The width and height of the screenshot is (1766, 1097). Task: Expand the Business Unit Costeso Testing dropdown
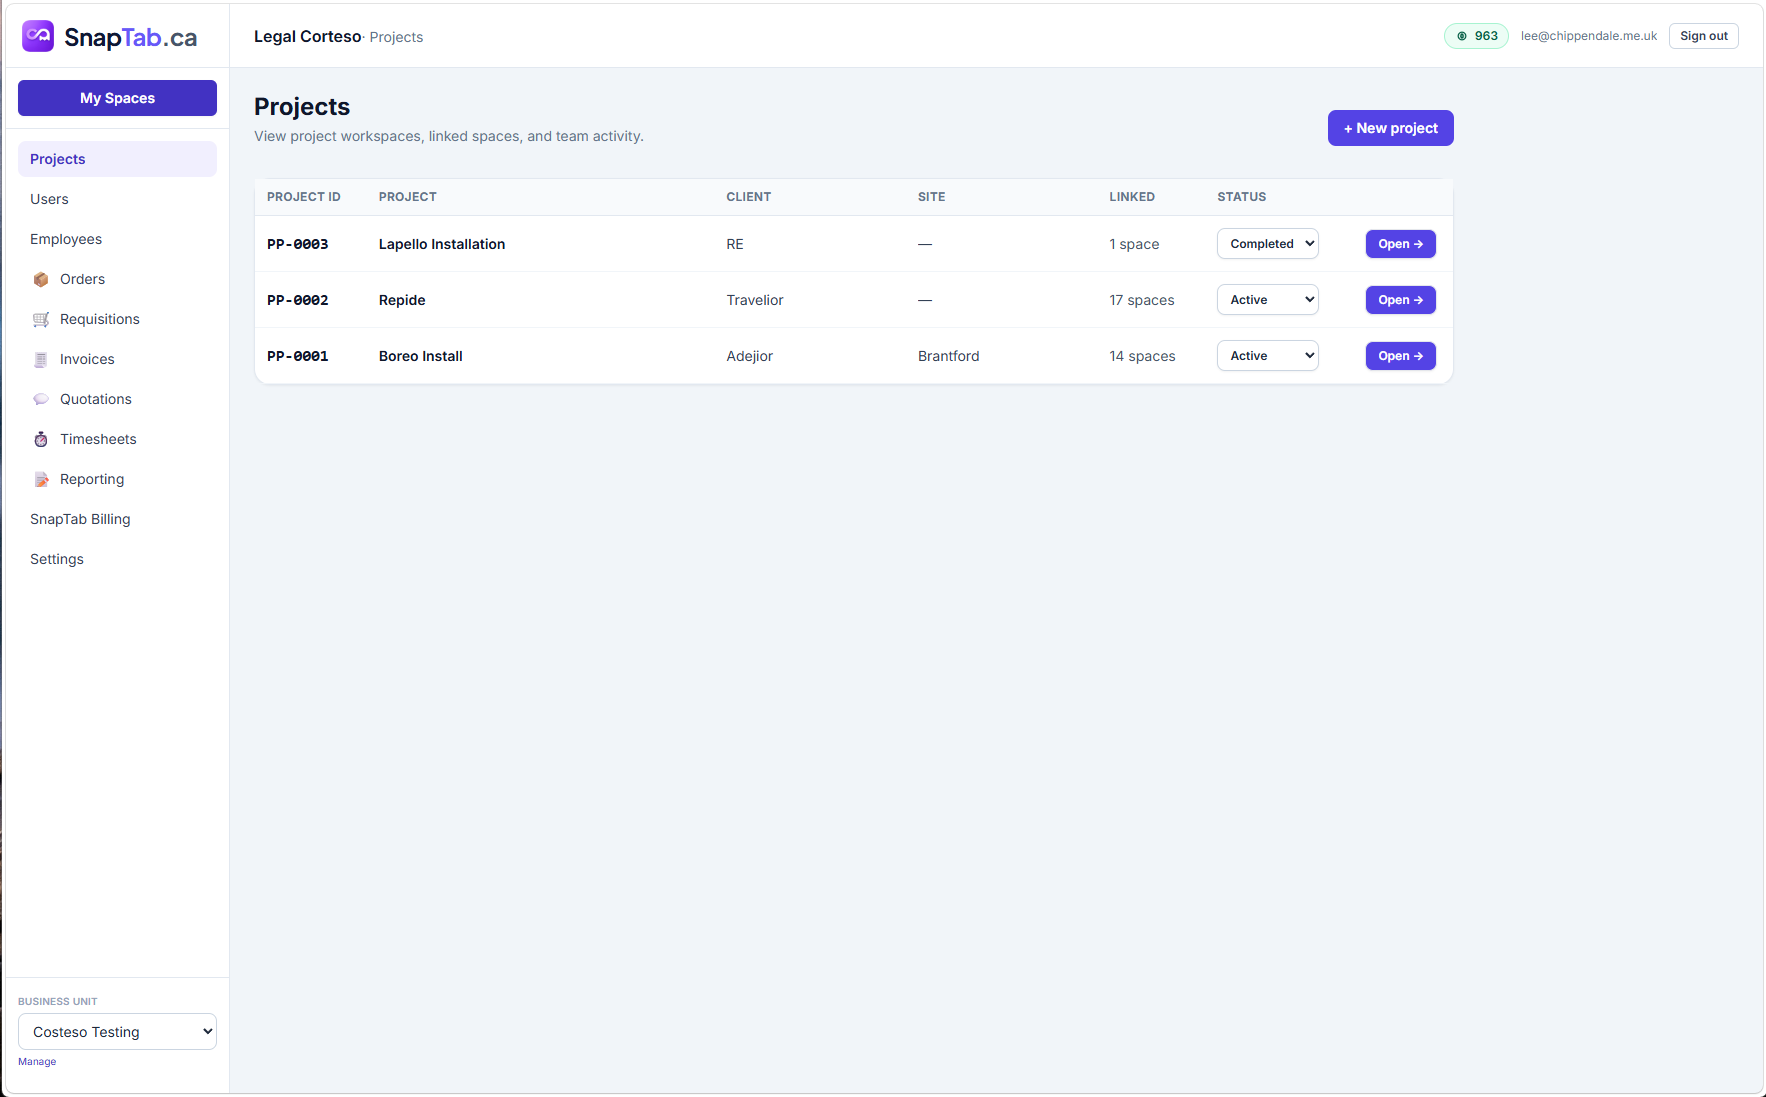(x=117, y=1032)
